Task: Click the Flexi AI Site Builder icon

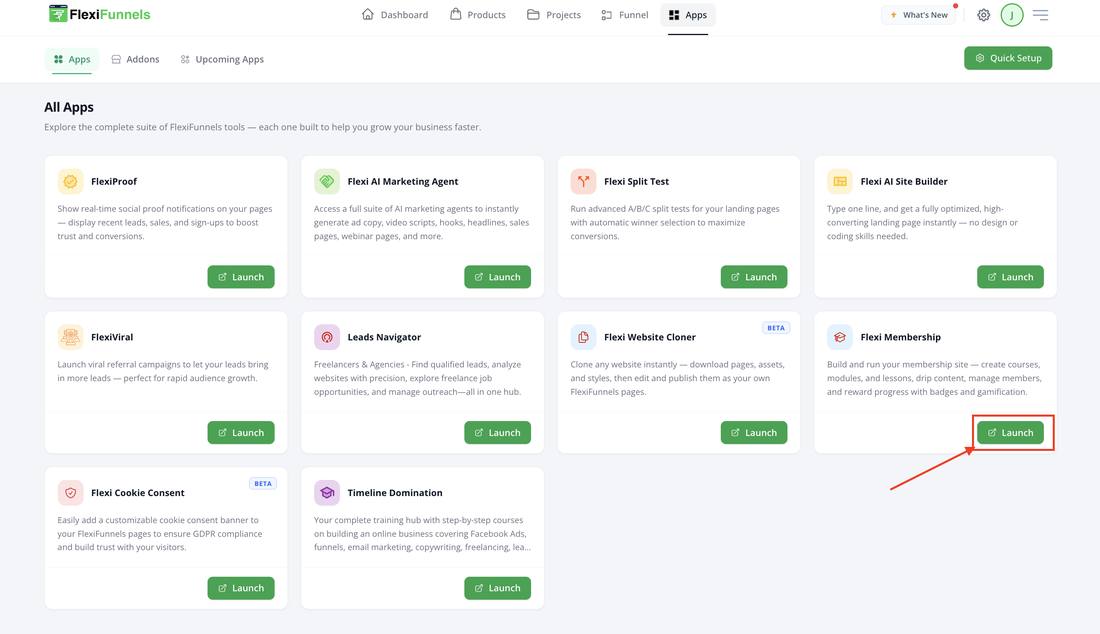Action: coord(840,182)
